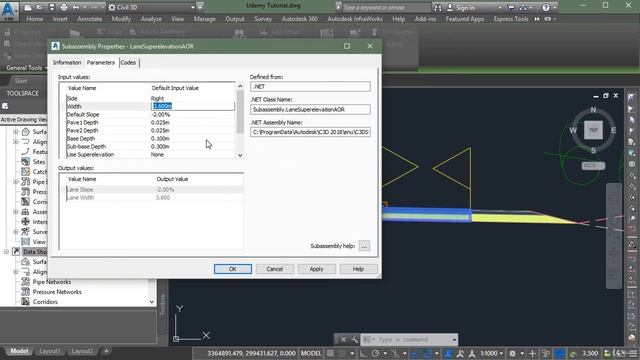Select the Sites tree item
The image size is (640, 360).
(x=39, y=162)
